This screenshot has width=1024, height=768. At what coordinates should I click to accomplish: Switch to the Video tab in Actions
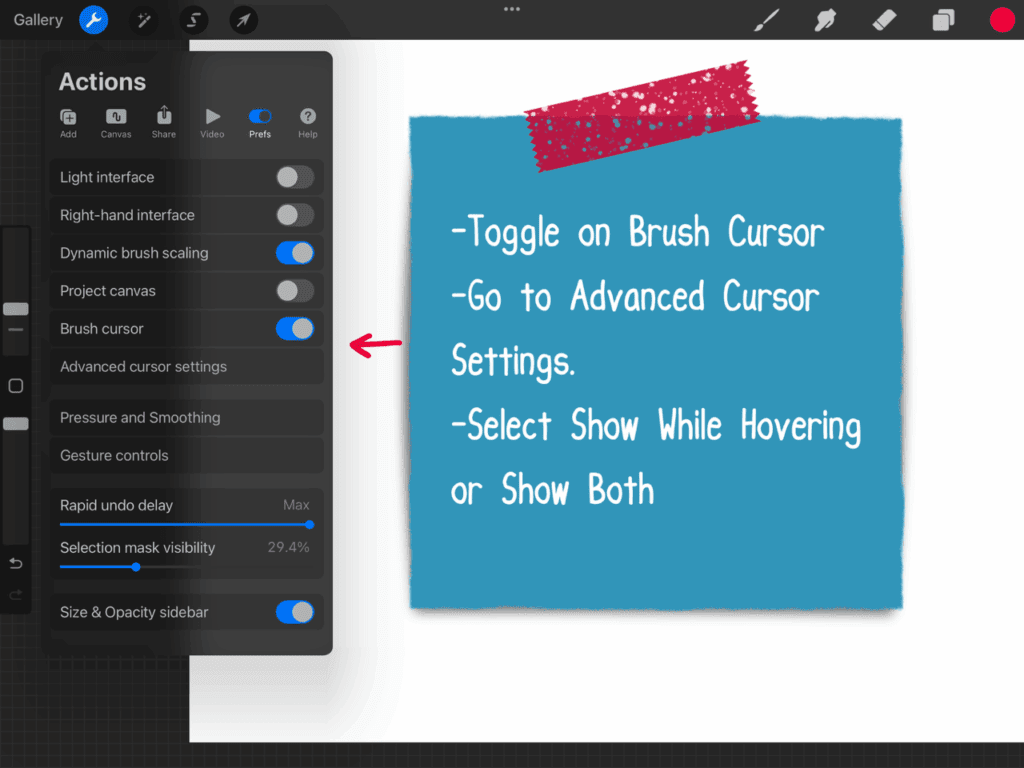[212, 123]
